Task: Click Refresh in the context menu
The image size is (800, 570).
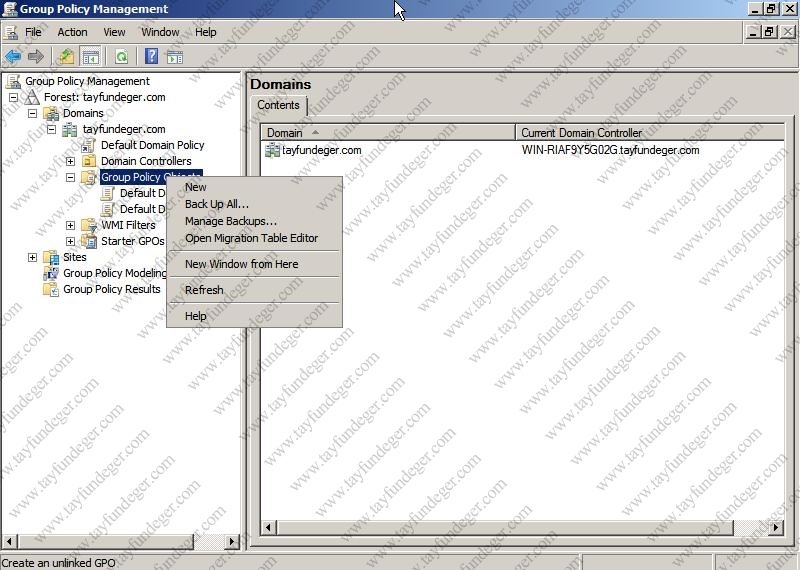Action: tap(254, 290)
